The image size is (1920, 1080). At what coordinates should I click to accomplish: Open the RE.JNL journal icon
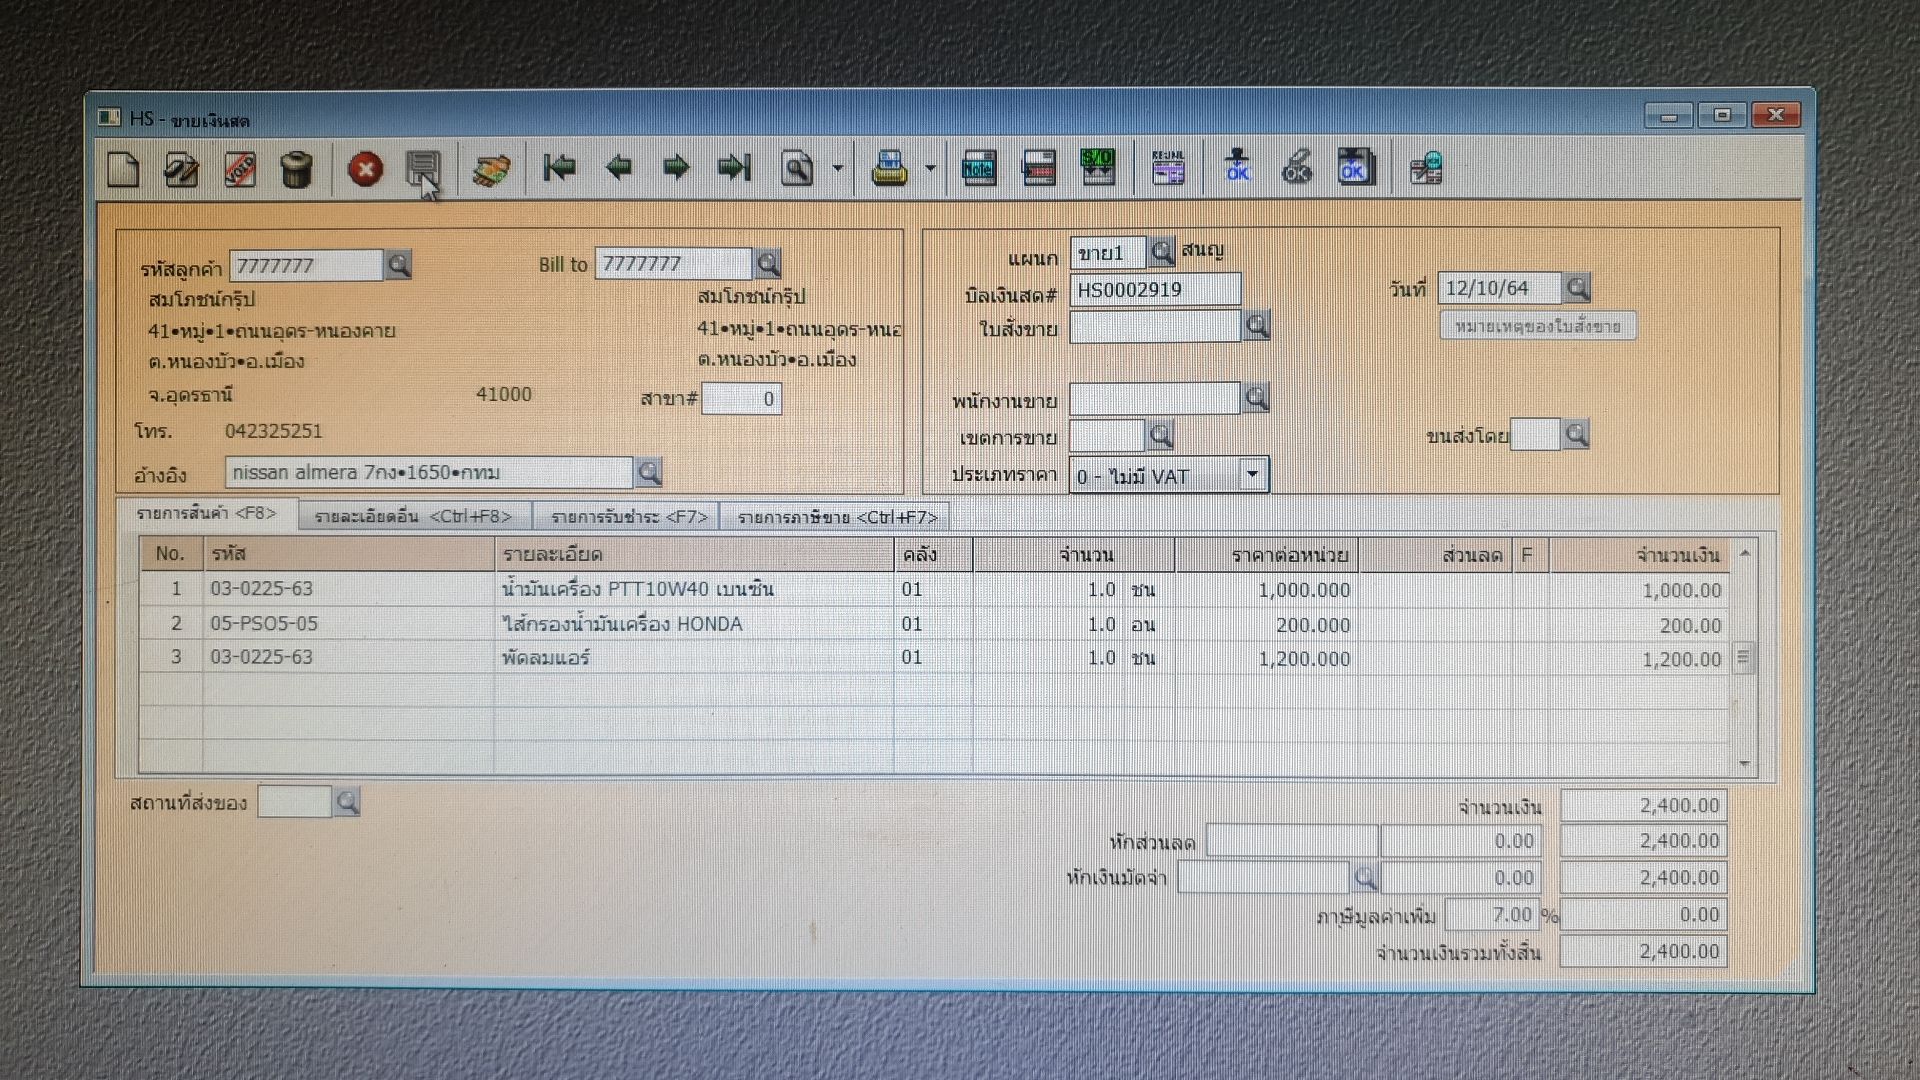[x=1168, y=167]
